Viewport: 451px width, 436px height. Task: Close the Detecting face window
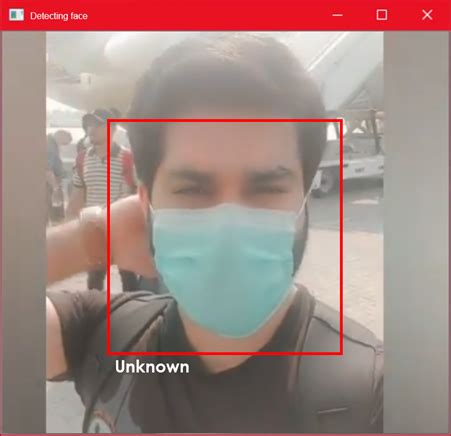coord(427,15)
